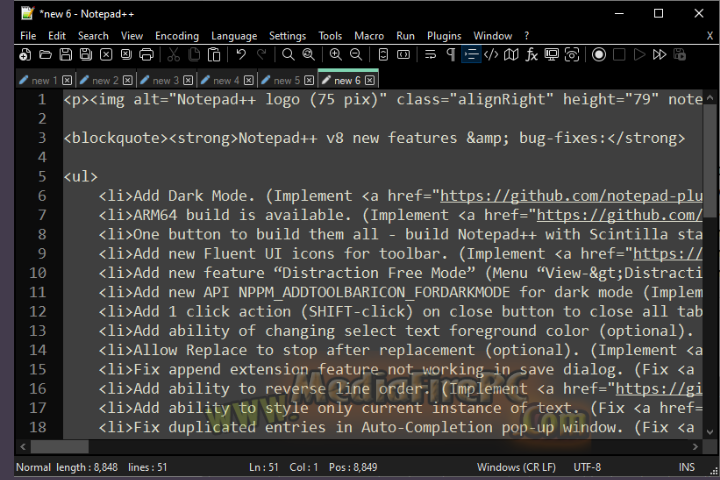Image resolution: width=720 pixels, height=480 pixels.
Task: Open the Macro menu
Action: click(x=369, y=35)
